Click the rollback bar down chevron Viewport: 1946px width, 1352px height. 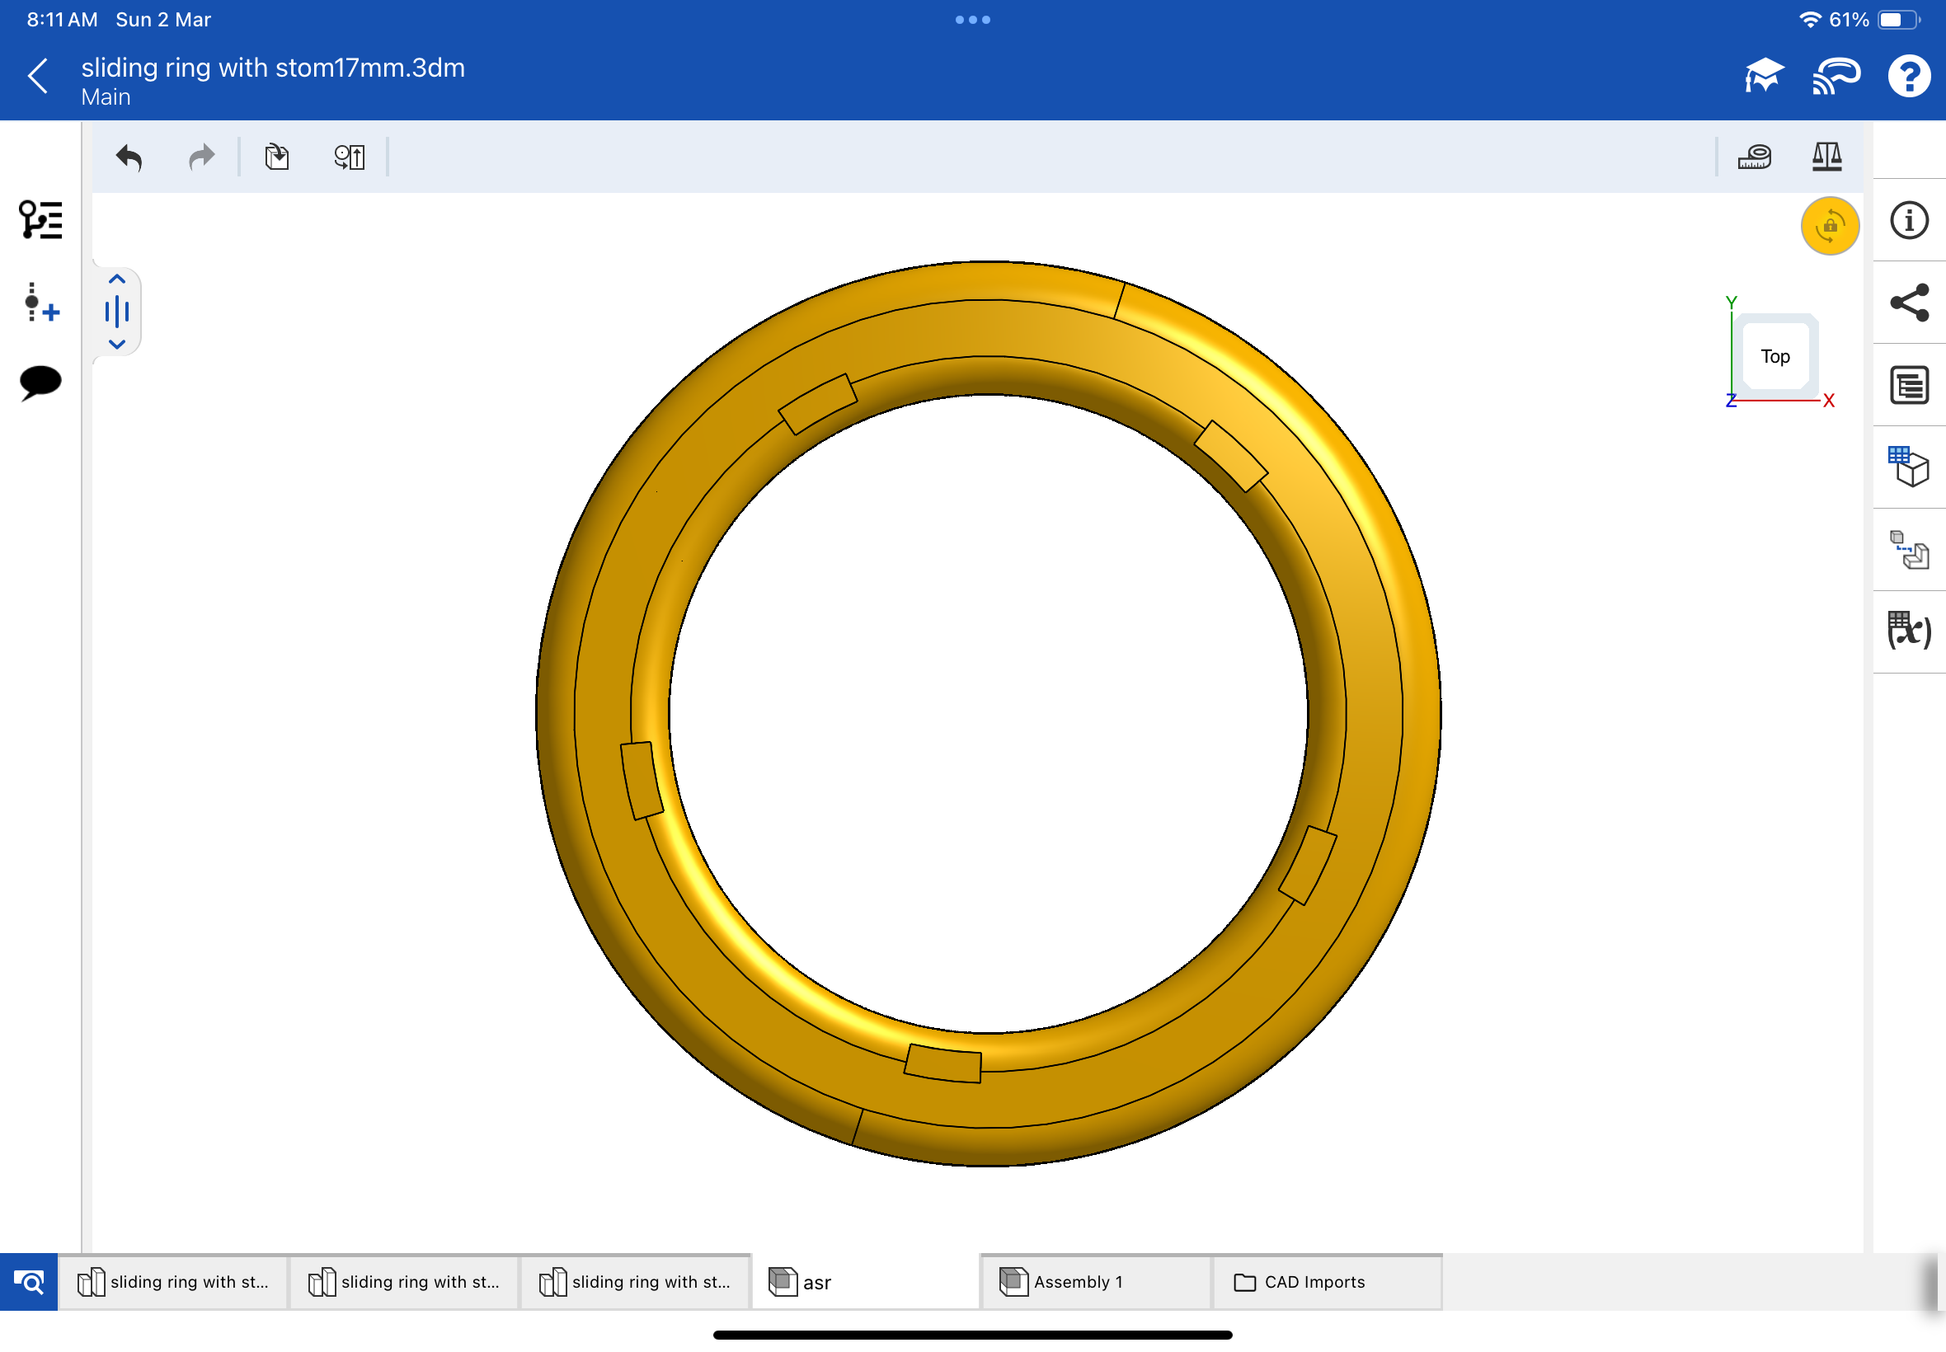point(117,344)
